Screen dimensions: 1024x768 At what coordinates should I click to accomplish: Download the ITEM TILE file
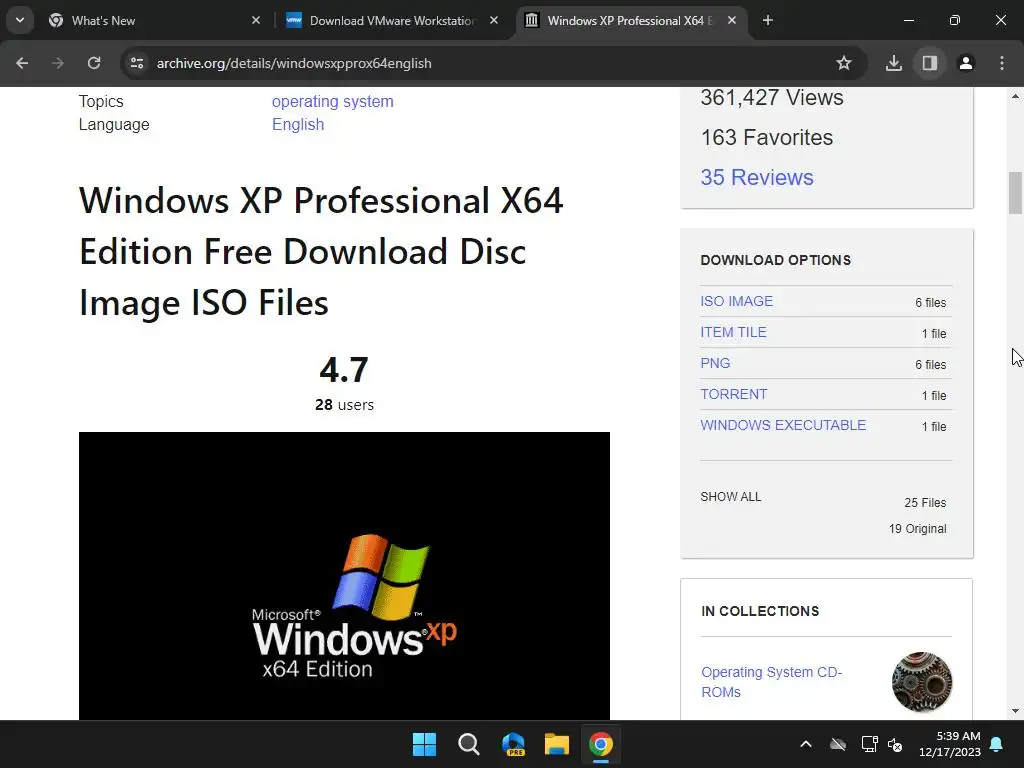click(x=733, y=332)
